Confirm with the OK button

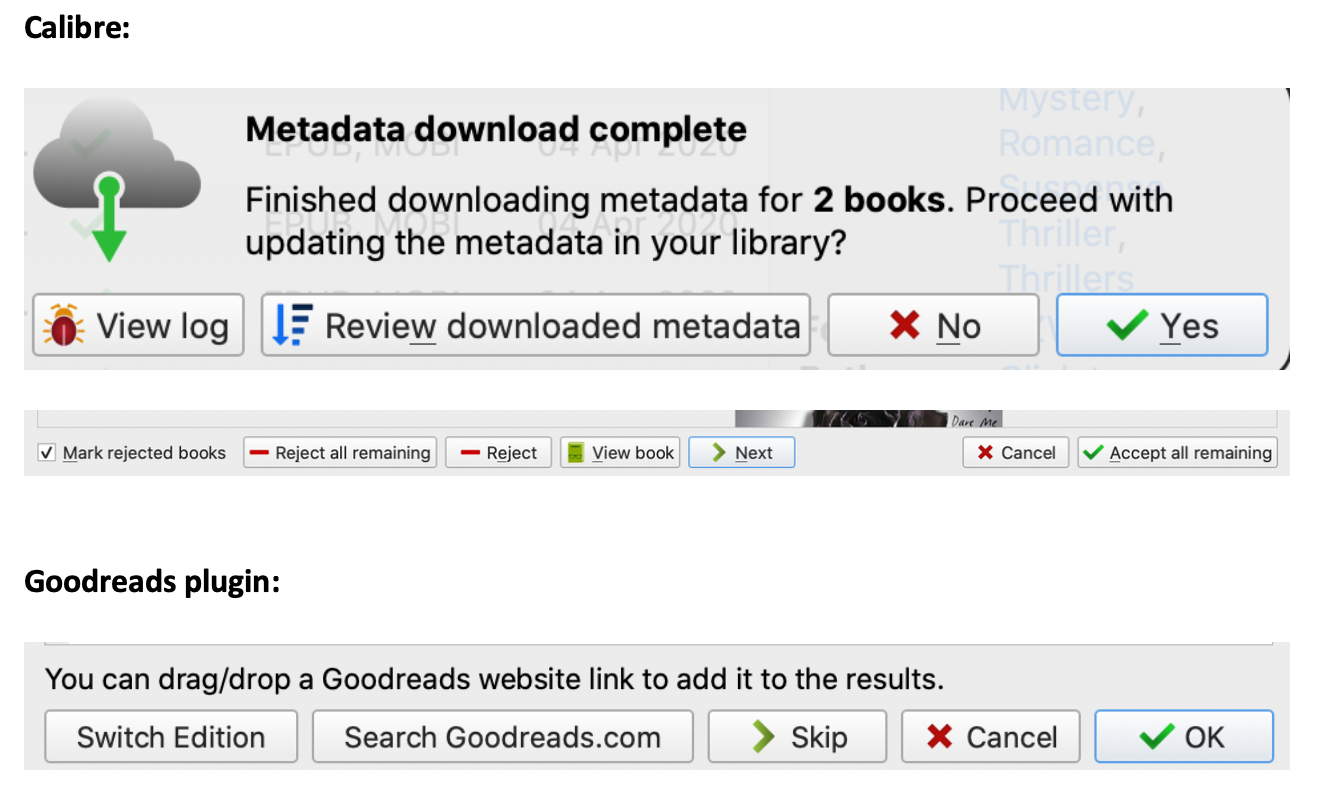click(x=1183, y=737)
